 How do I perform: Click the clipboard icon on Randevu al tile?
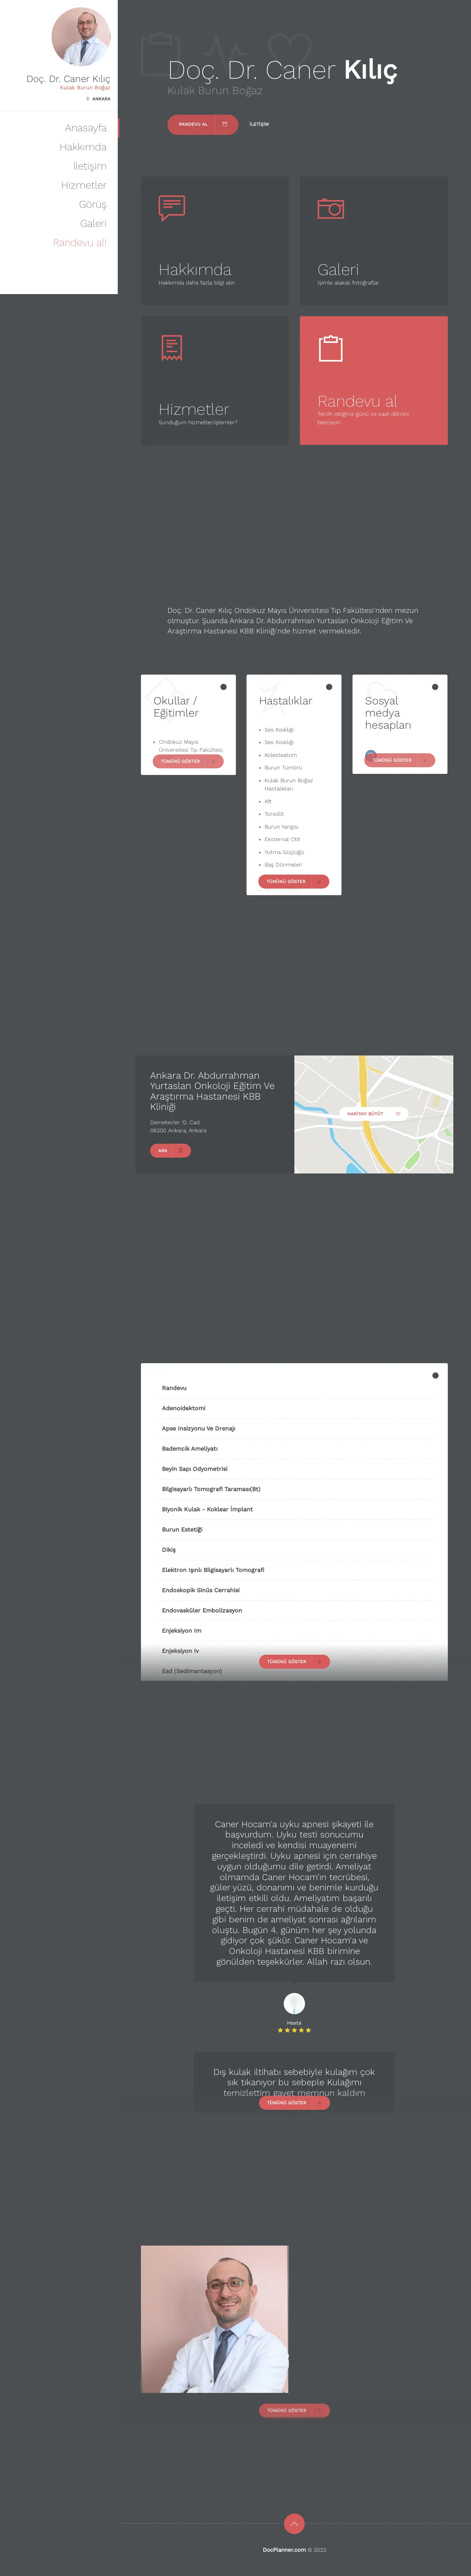(x=331, y=348)
